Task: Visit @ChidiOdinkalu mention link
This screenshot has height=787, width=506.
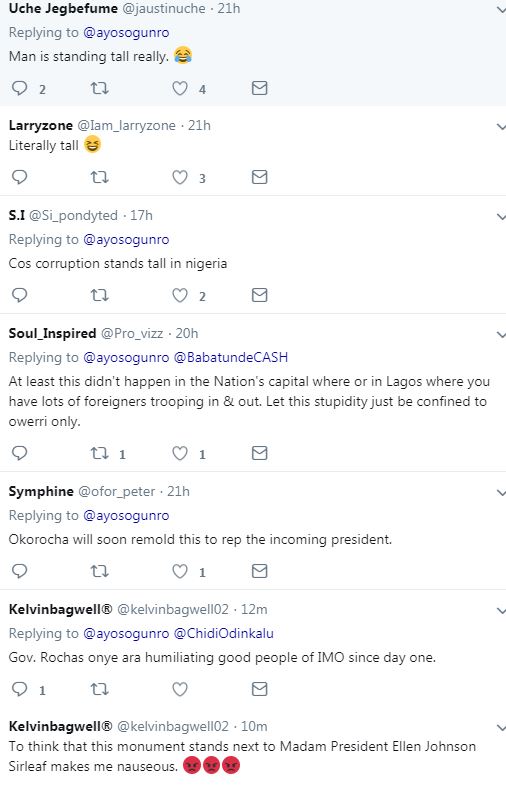Action: [x=224, y=633]
